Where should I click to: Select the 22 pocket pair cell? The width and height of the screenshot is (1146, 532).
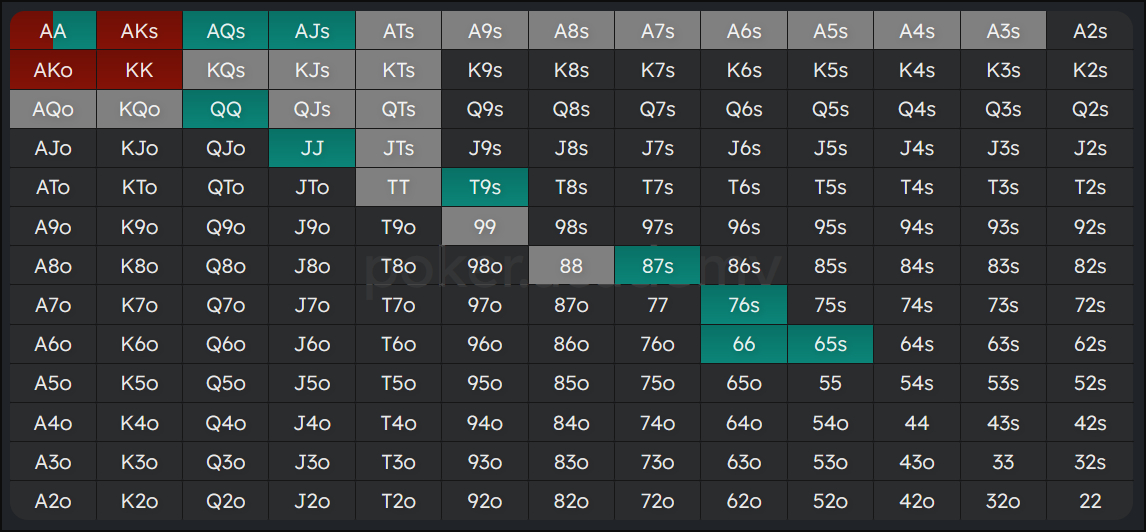(x=1090, y=501)
